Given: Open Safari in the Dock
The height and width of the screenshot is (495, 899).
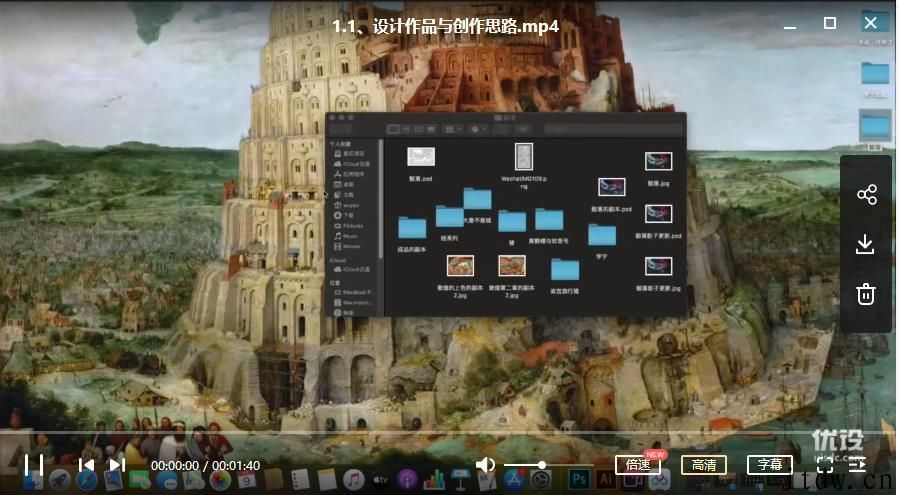Looking at the screenshot, I should pos(87,480).
